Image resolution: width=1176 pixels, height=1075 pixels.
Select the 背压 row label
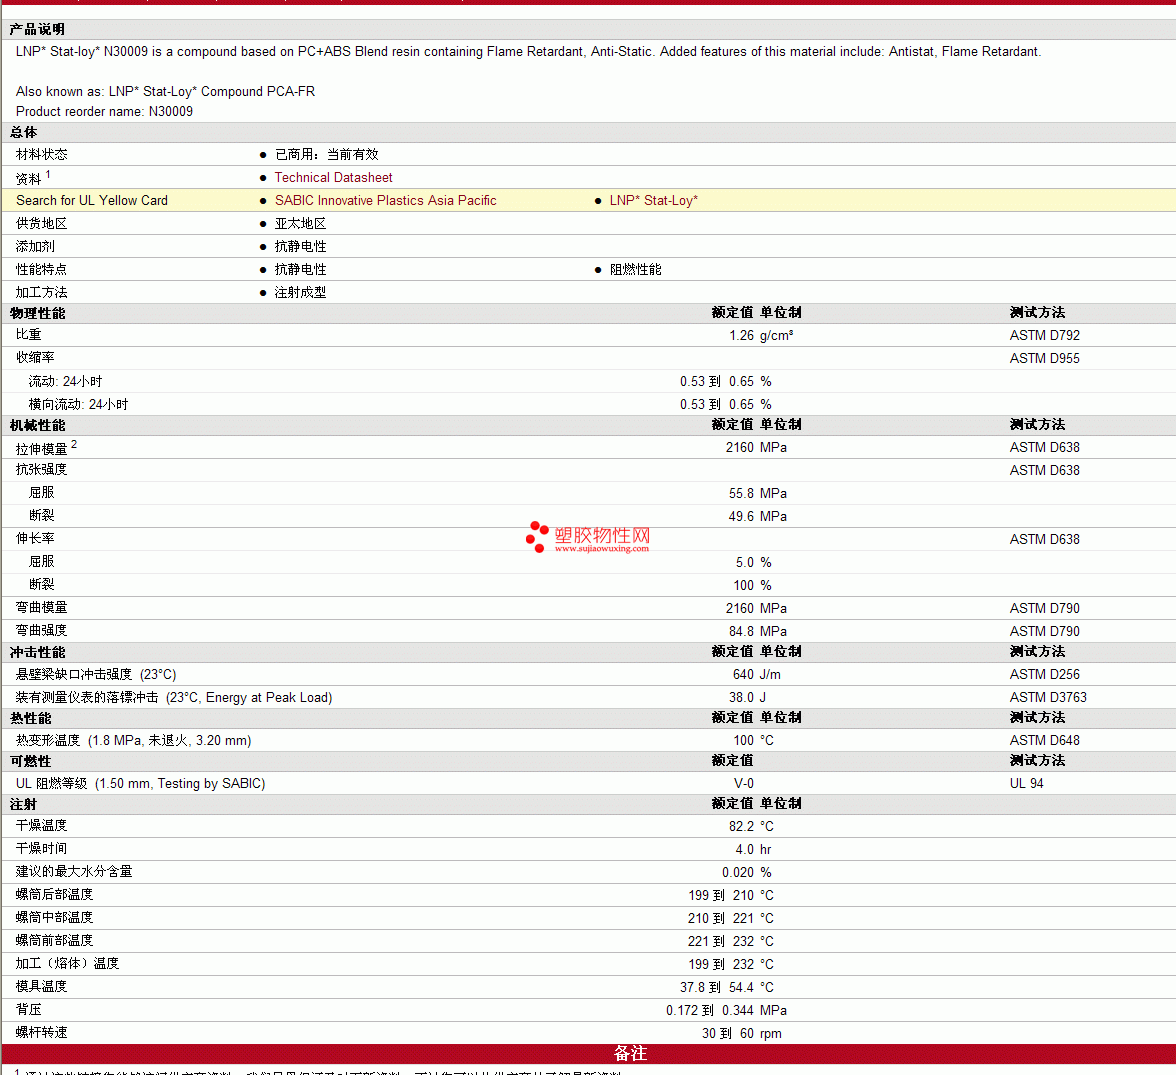click(28, 1010)
